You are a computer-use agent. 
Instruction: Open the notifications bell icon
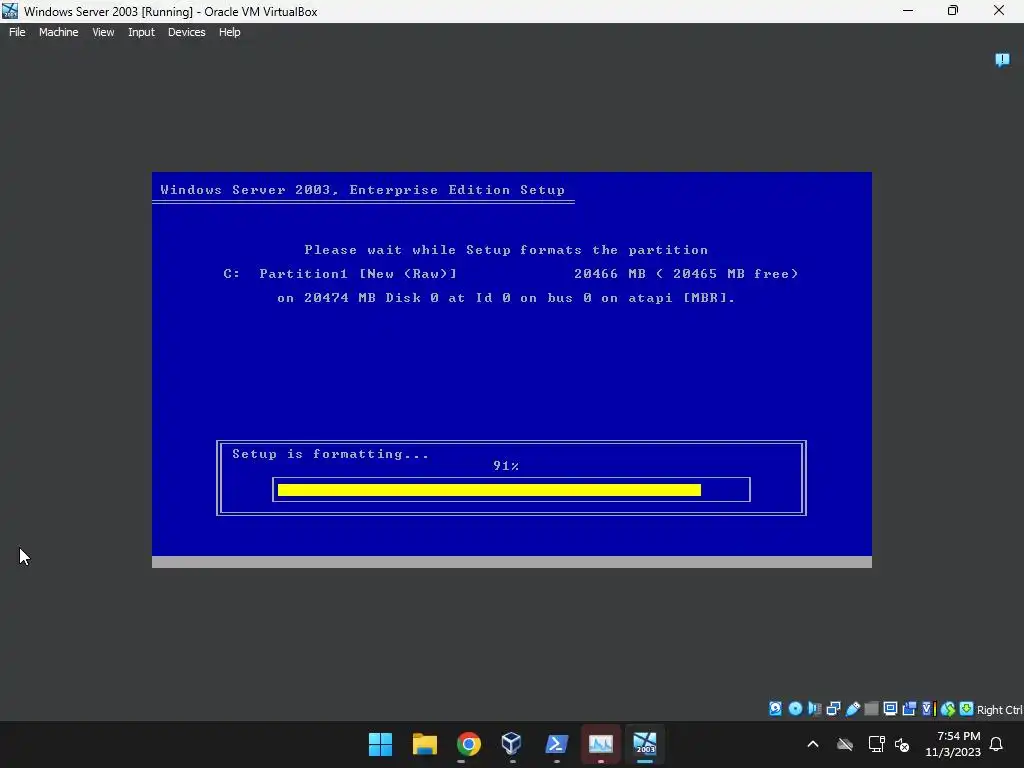point(997,744)
